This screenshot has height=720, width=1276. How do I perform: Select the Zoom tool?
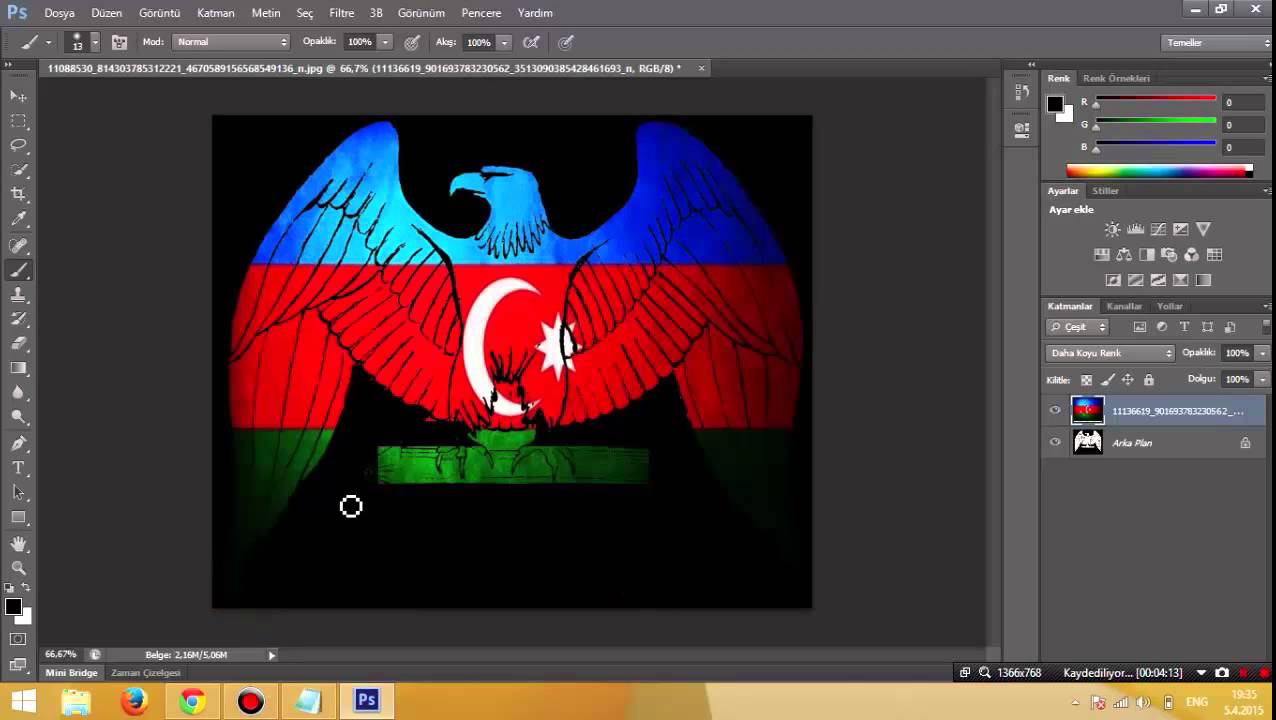coord(18,568)
